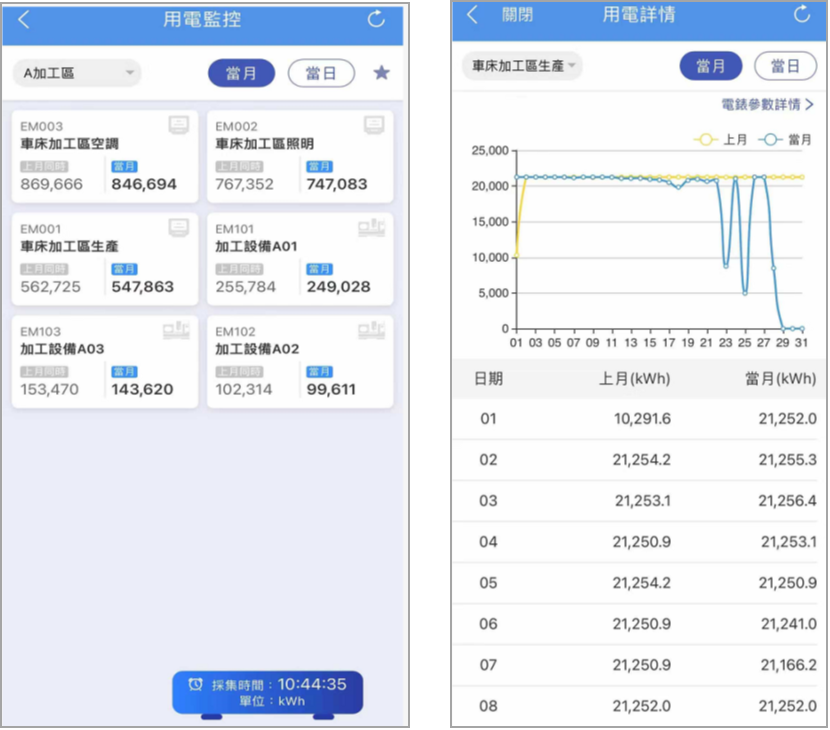The image size is (830, 730).
Task: Click the 加工設備A03 name
Action: point(62,349)
